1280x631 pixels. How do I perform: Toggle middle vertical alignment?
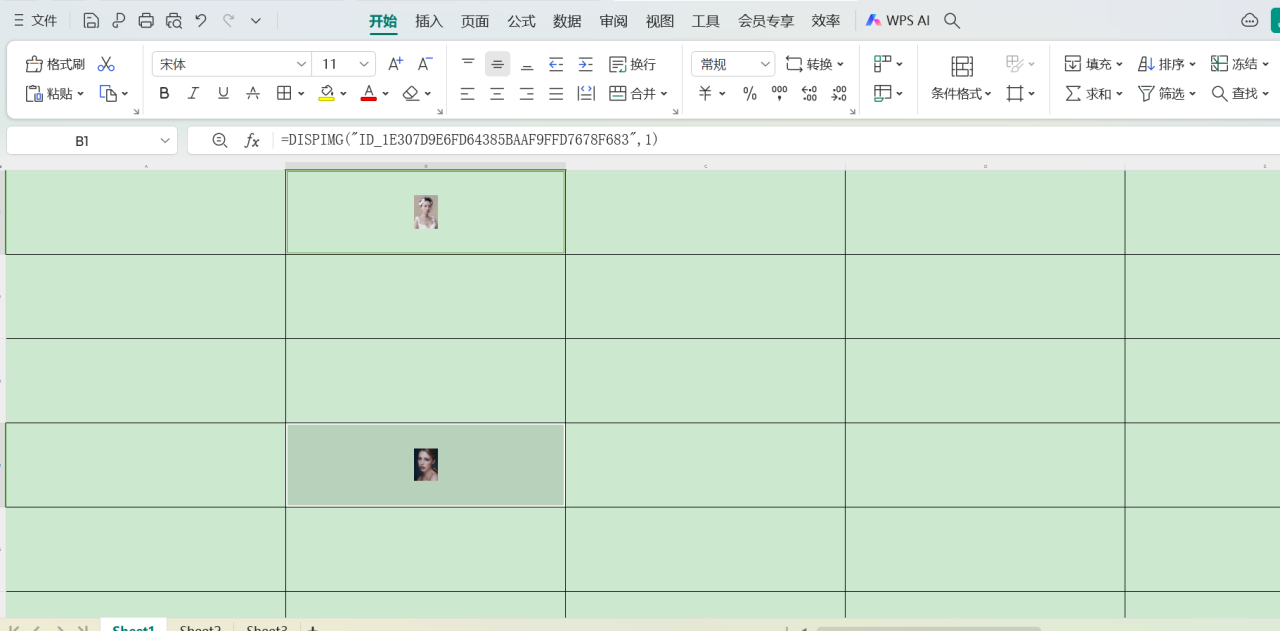[x=497, y=64]
